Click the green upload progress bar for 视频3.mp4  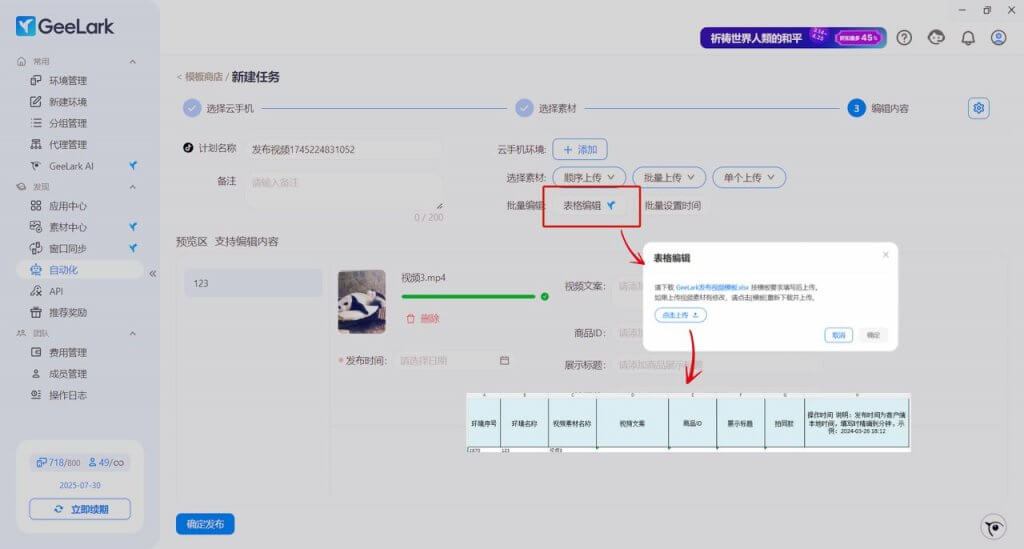[469, 296]
